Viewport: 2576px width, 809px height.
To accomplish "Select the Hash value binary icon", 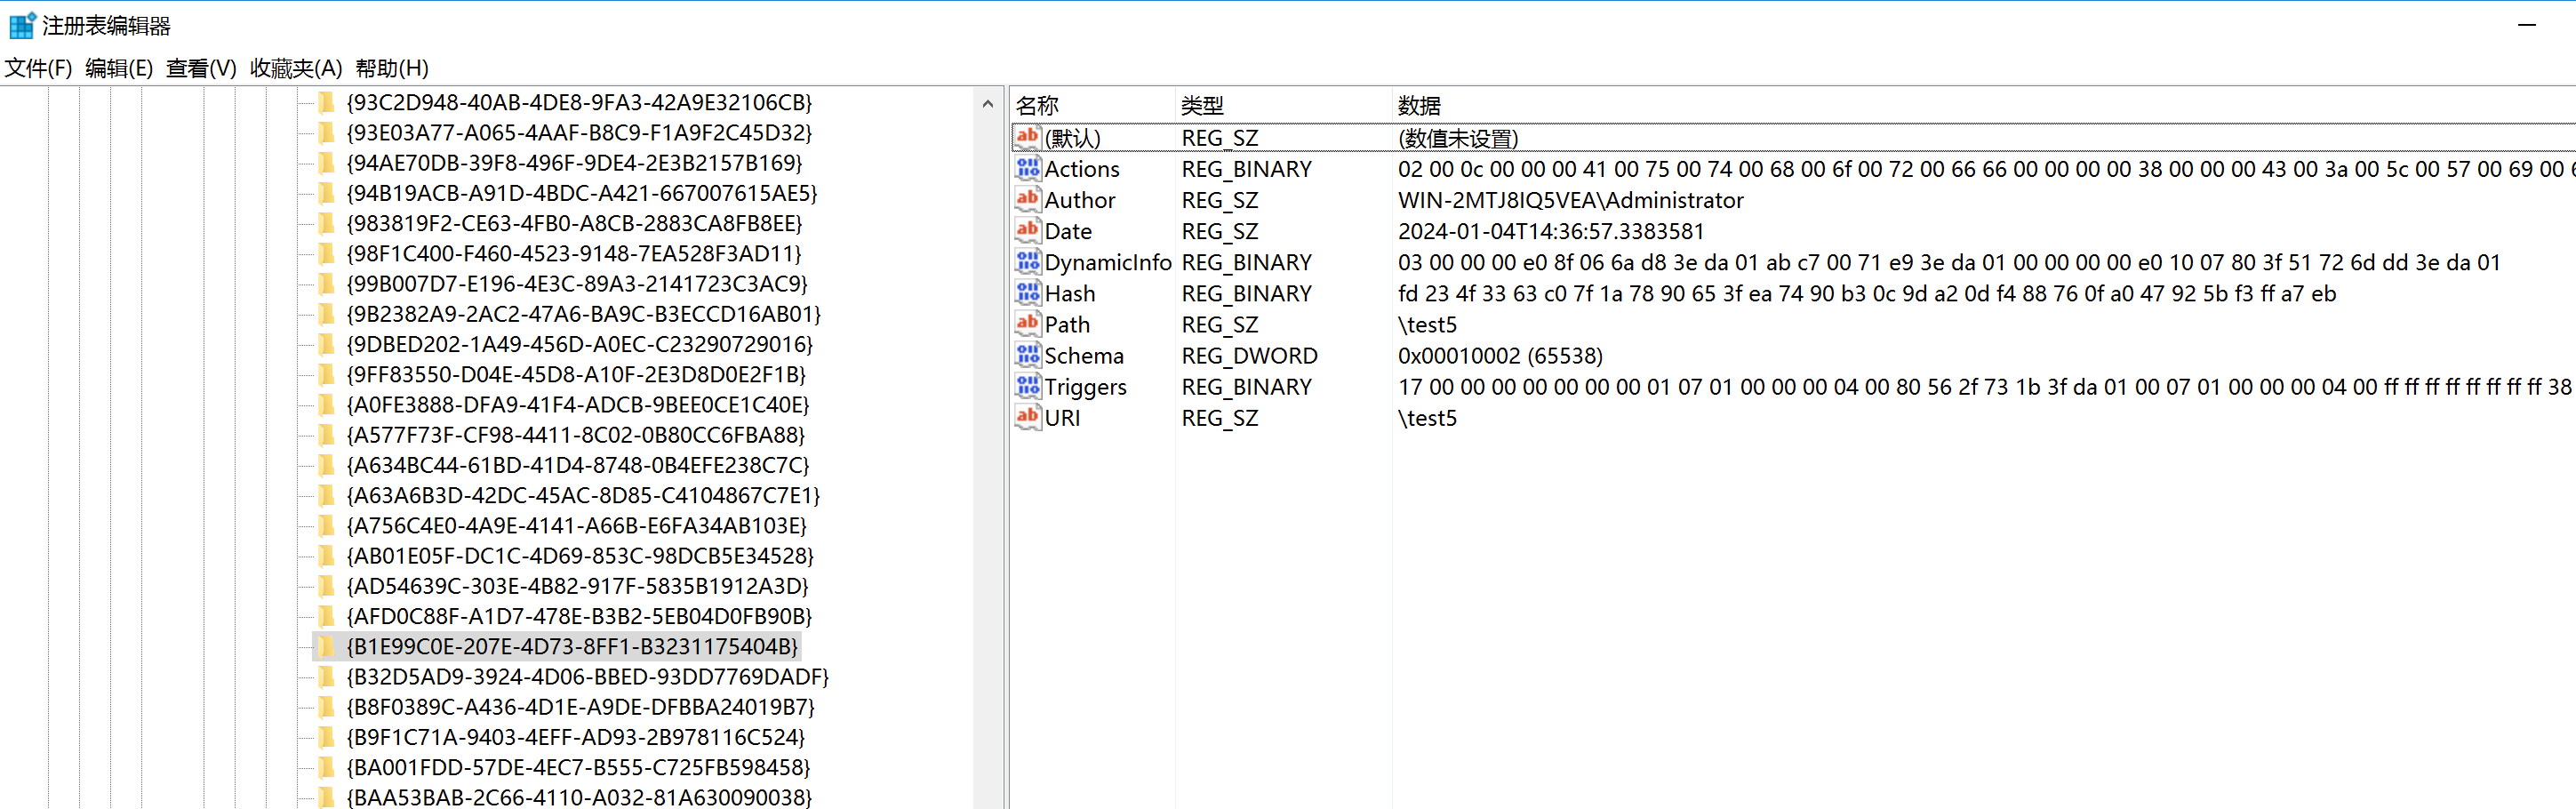I will coord(1027,293).
